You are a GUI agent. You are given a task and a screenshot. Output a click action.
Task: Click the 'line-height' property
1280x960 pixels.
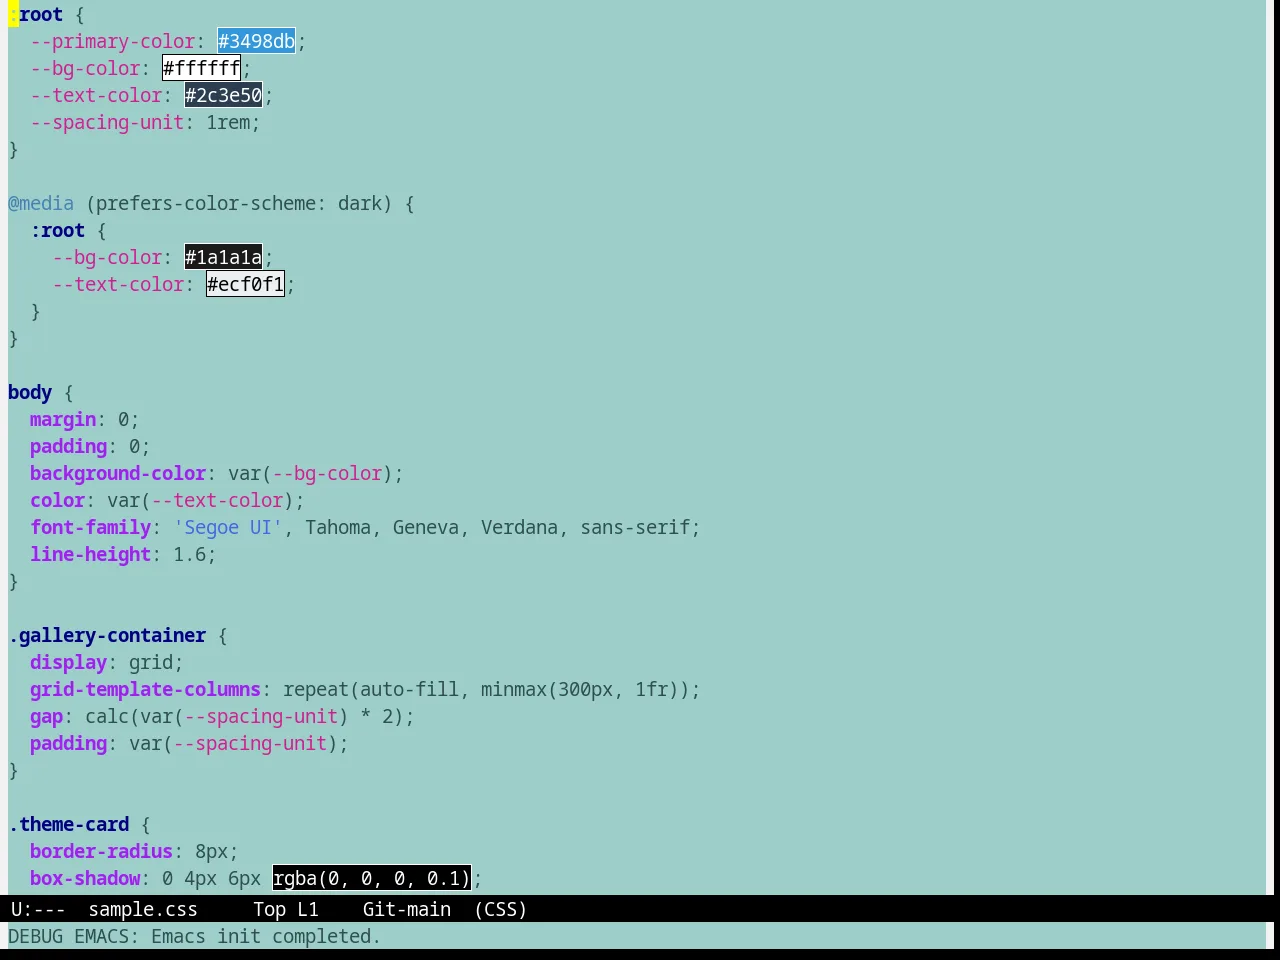click(91, 554)
